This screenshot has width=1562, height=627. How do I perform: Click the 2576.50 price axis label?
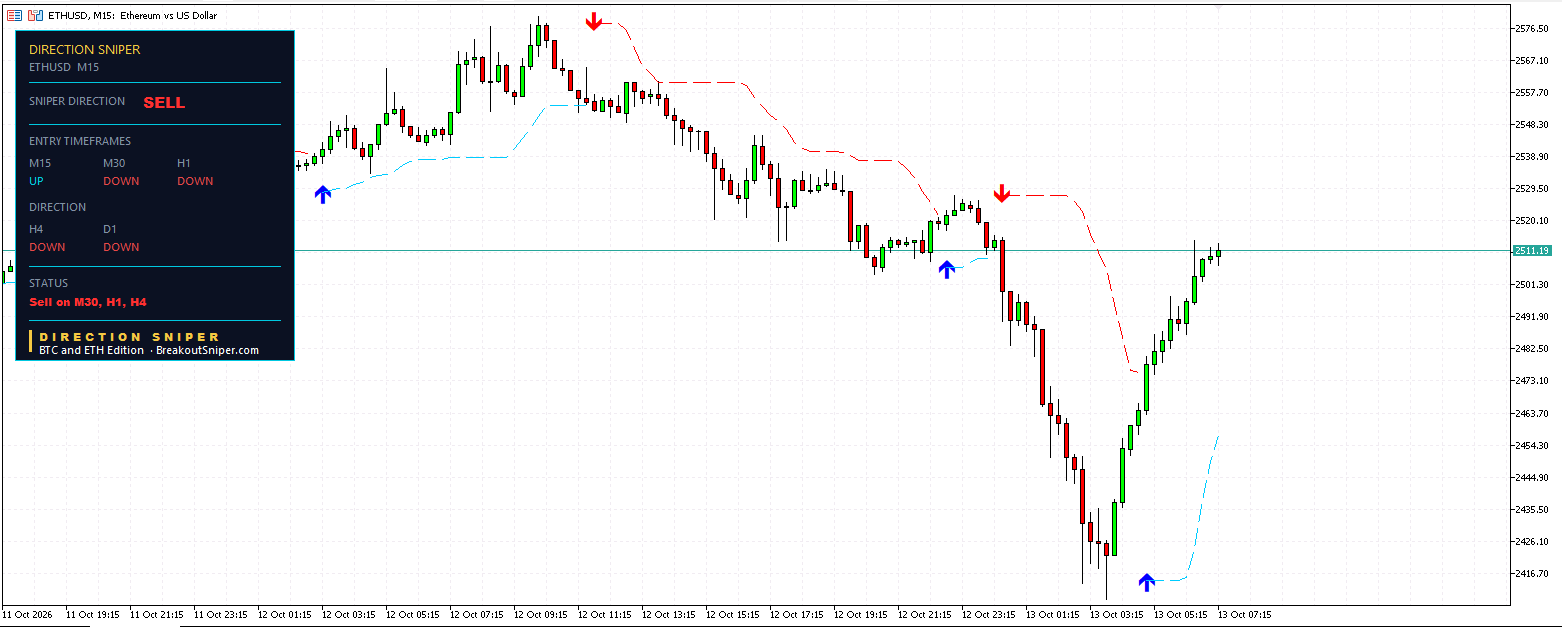[x=1532, y=28]
